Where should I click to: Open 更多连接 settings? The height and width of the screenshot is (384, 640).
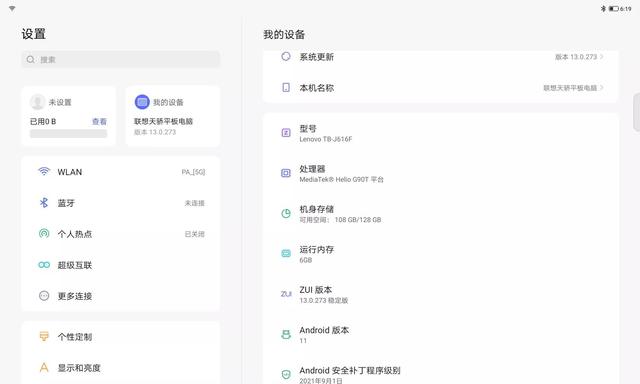pos(121,296)
